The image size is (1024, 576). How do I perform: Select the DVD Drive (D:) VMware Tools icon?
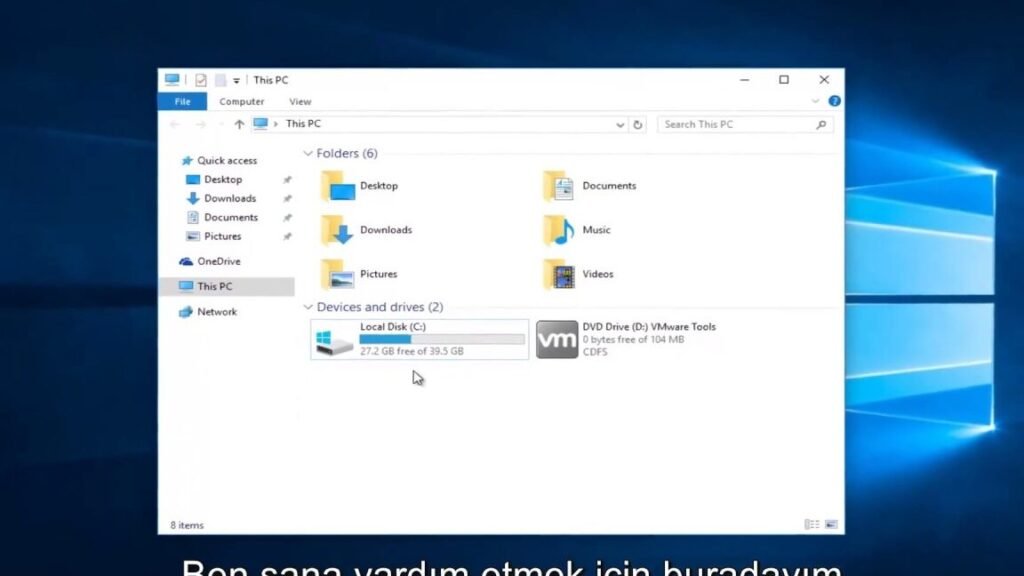pyautogui.click(x=556, y=340)
